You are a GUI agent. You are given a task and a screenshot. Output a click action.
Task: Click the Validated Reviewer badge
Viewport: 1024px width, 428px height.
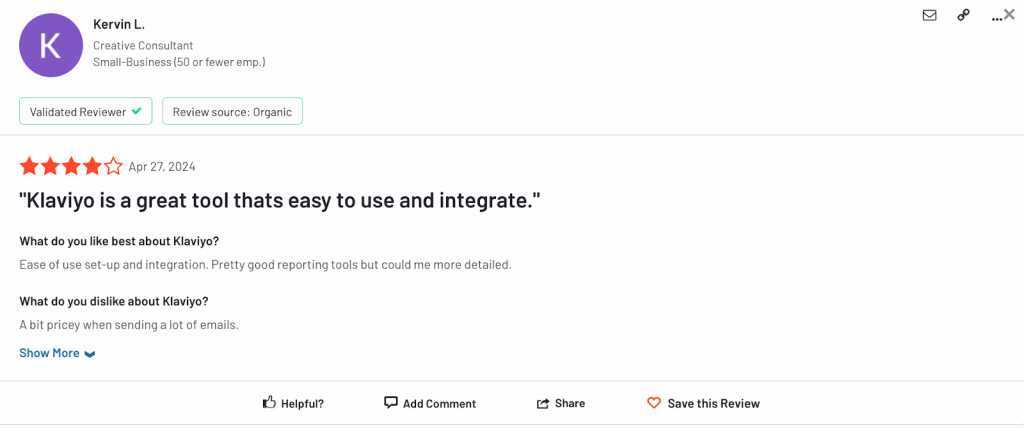[x=85, y=111]
